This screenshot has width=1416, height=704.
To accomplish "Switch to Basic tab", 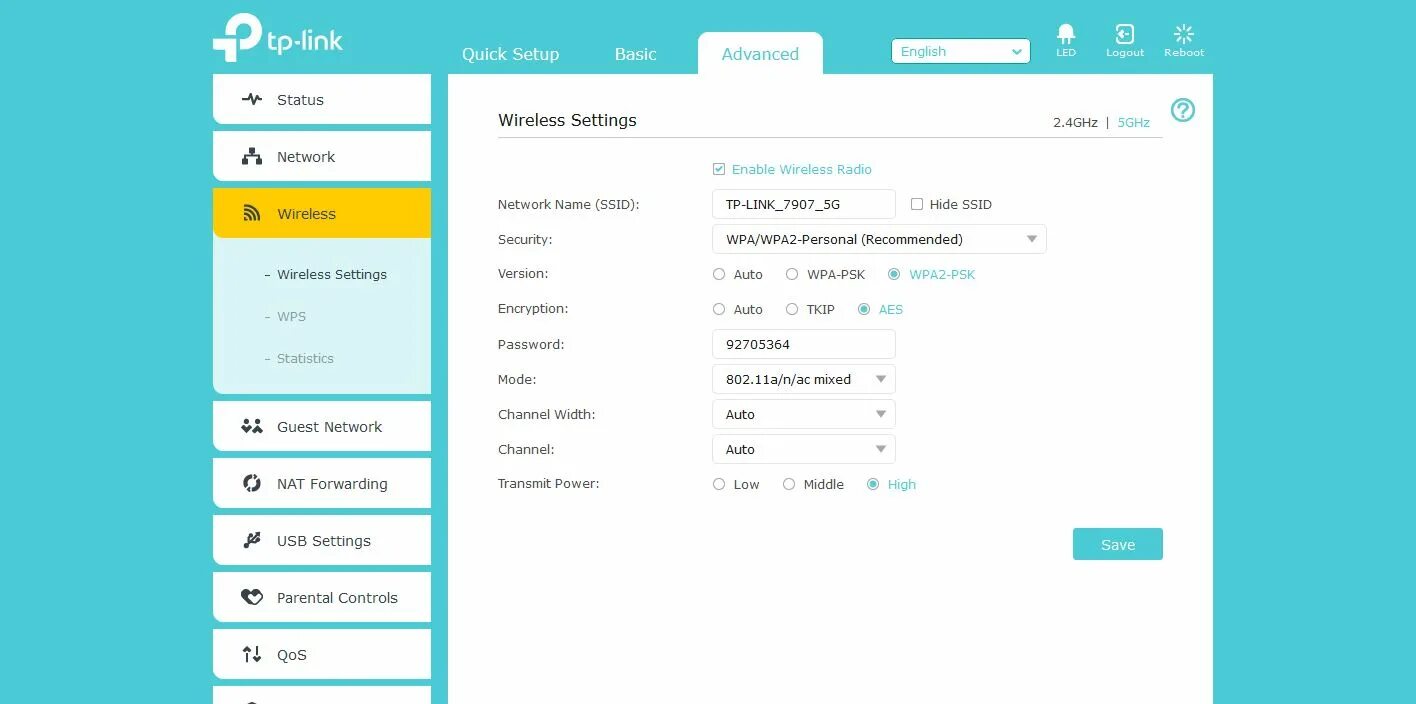I will click(635, 54).
